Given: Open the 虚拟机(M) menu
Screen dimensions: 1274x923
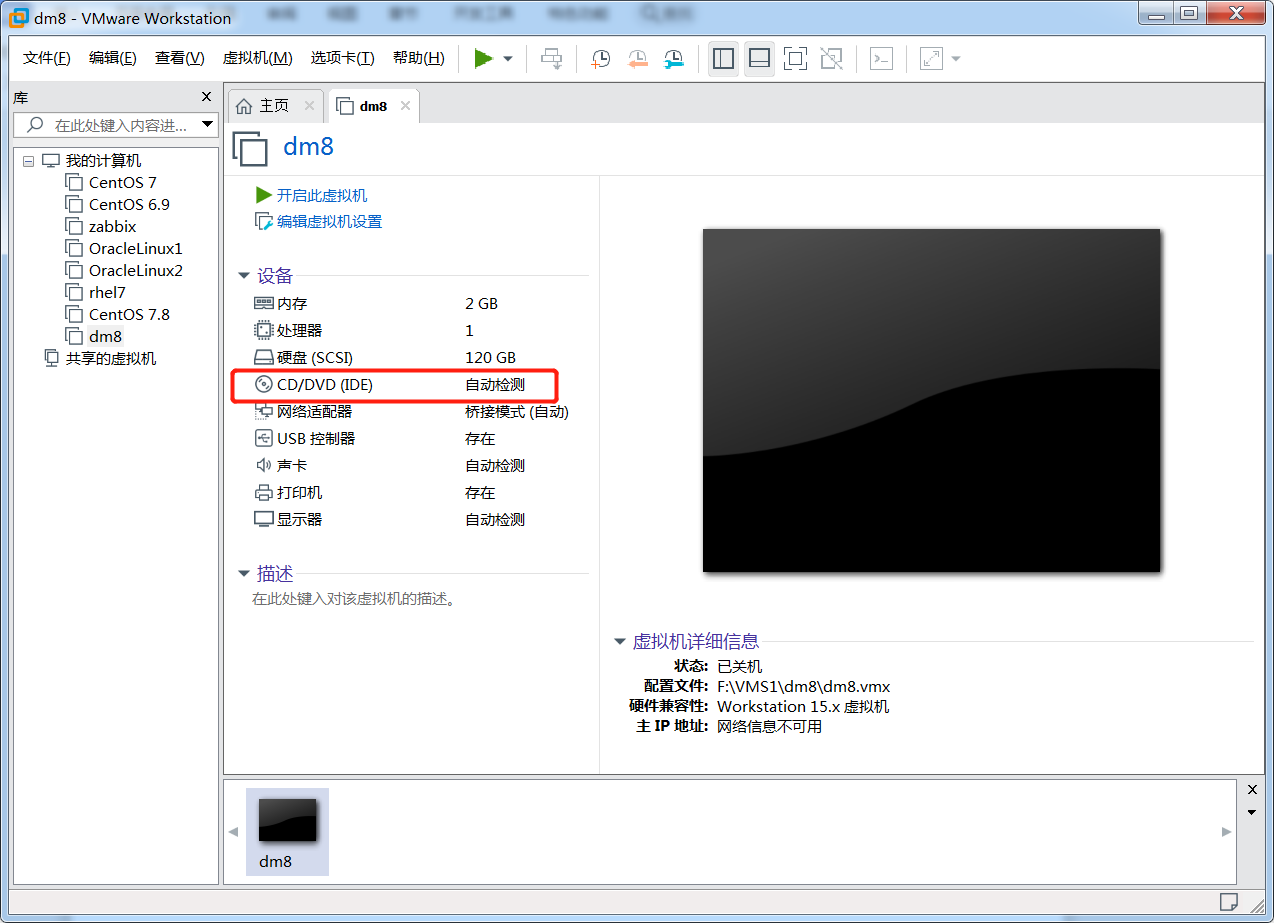Looking at the screenshot, I should coord(257,58).
